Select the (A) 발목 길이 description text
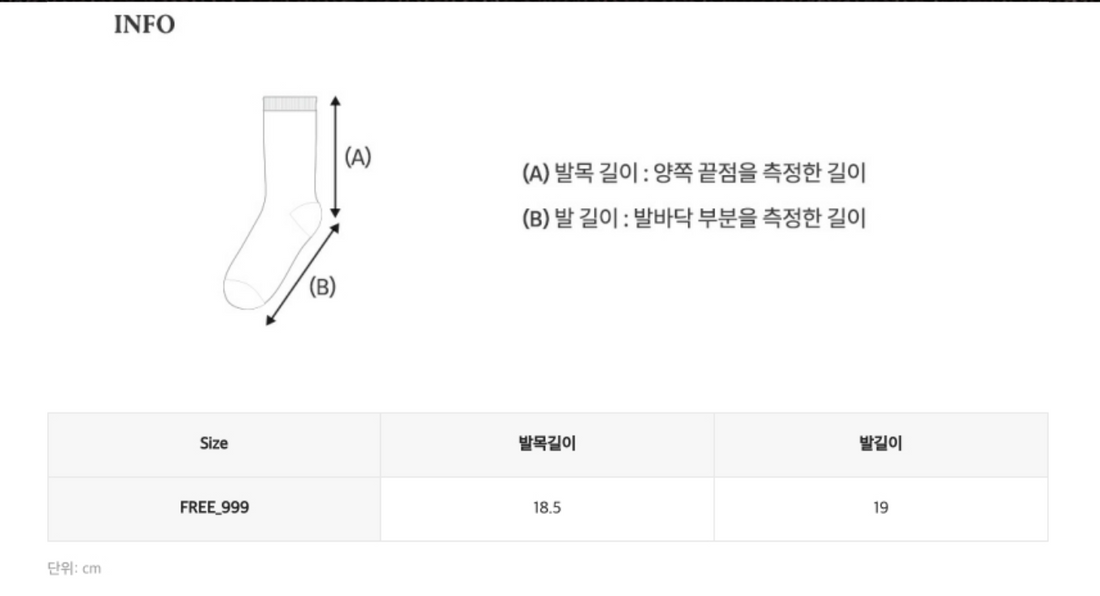 (x=694, y=173)
